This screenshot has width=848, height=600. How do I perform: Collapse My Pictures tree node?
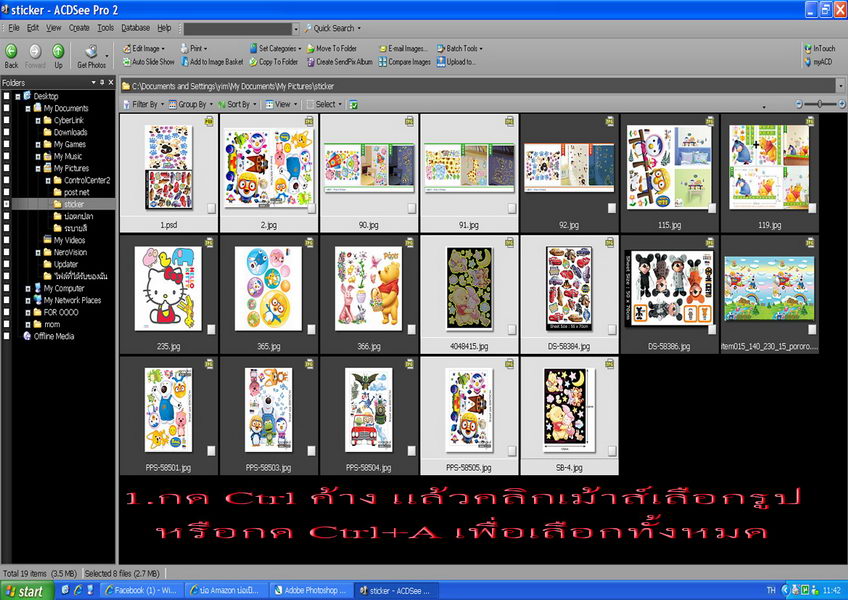[38, 168]
